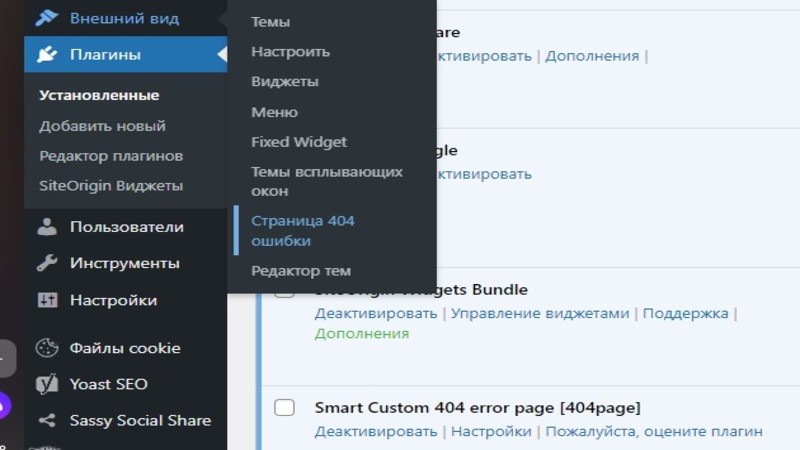Image resolution: width=800 pixels, height=450 pixels.
Task: Click the Plugins plug icon
Action: click(x=47, y=54)
